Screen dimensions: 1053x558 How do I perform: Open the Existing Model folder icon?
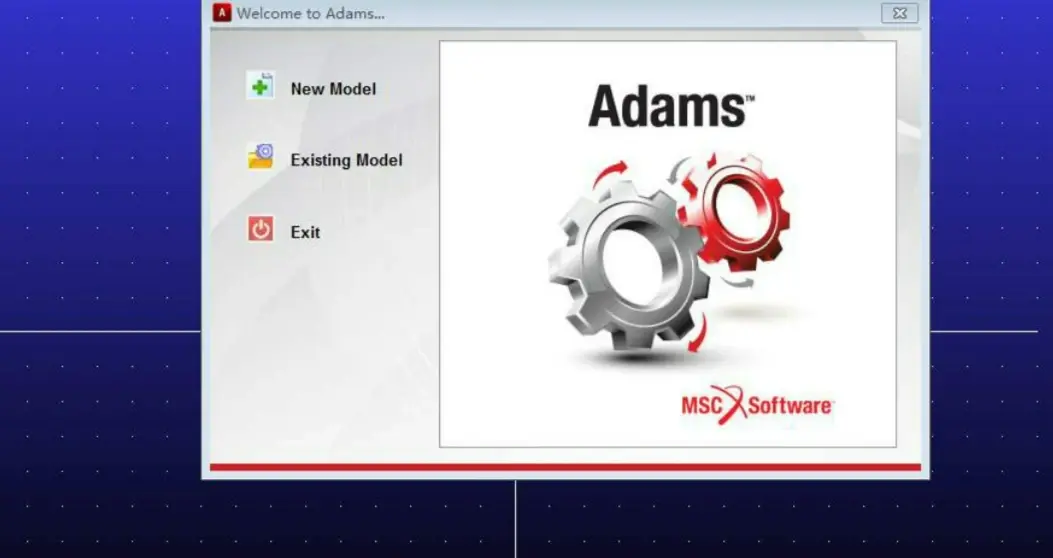[x=261, y=156]
